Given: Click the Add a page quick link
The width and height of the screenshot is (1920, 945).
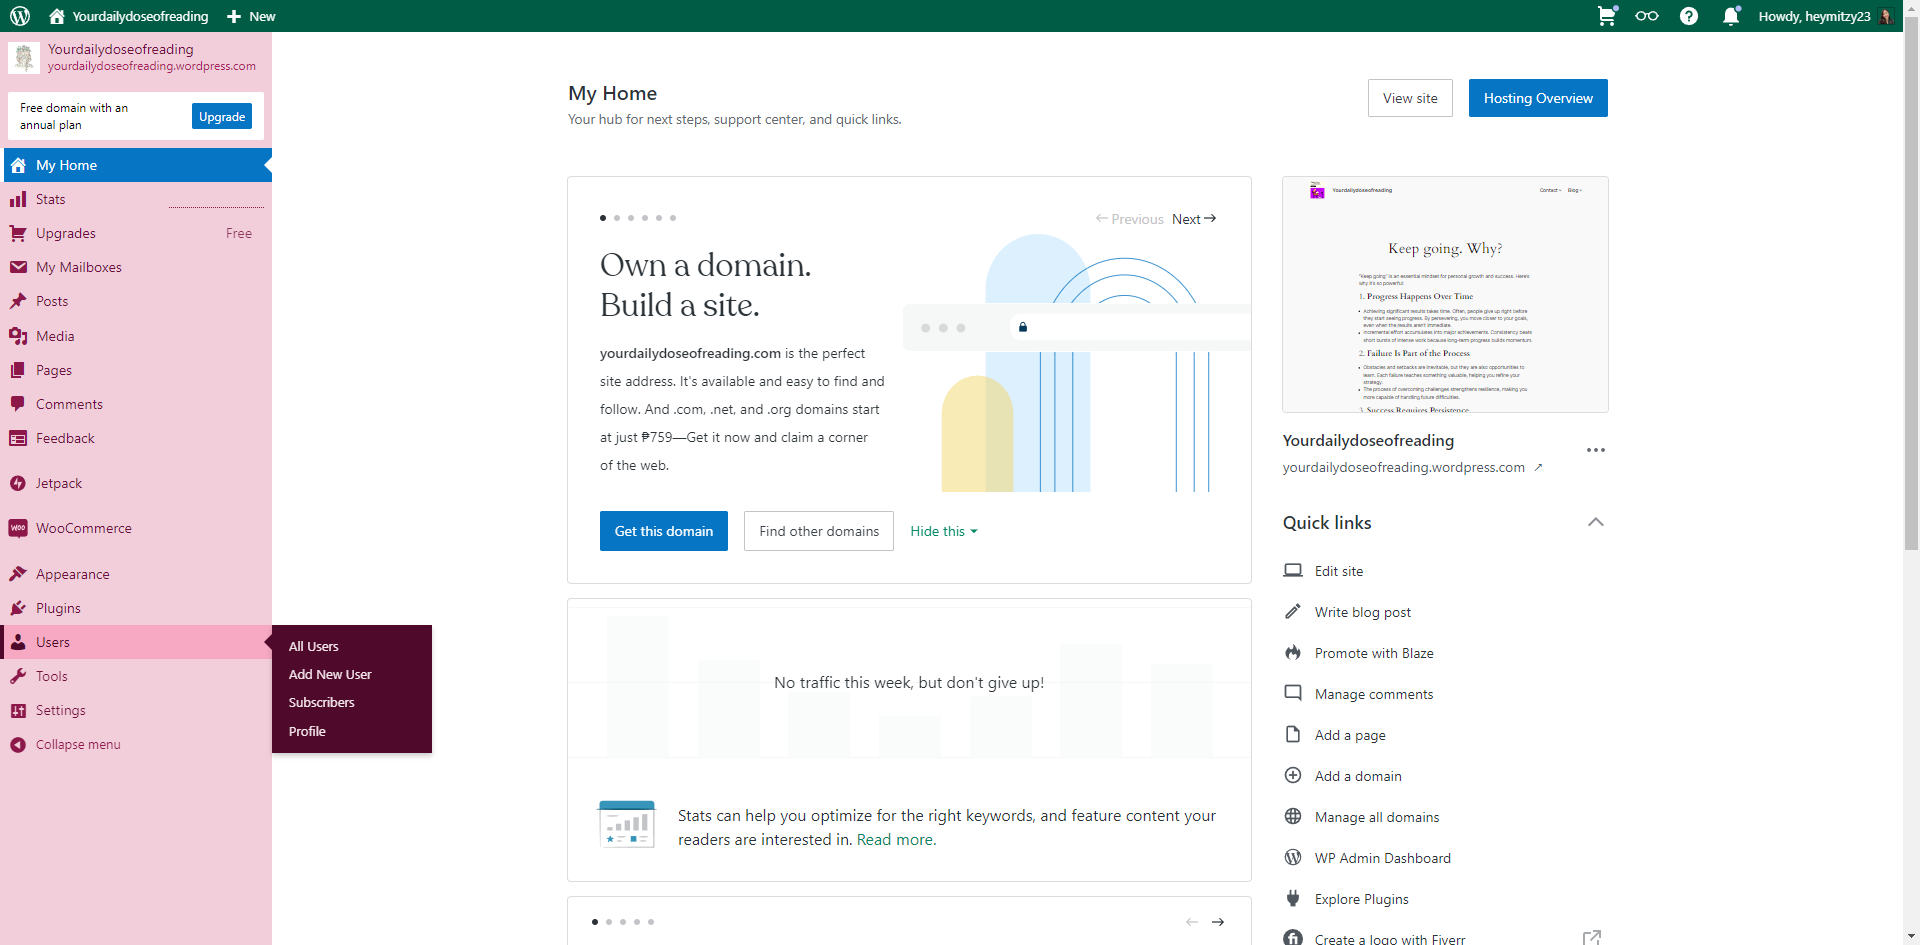Looking at the screenshot, I should (x=1350, y=735).
